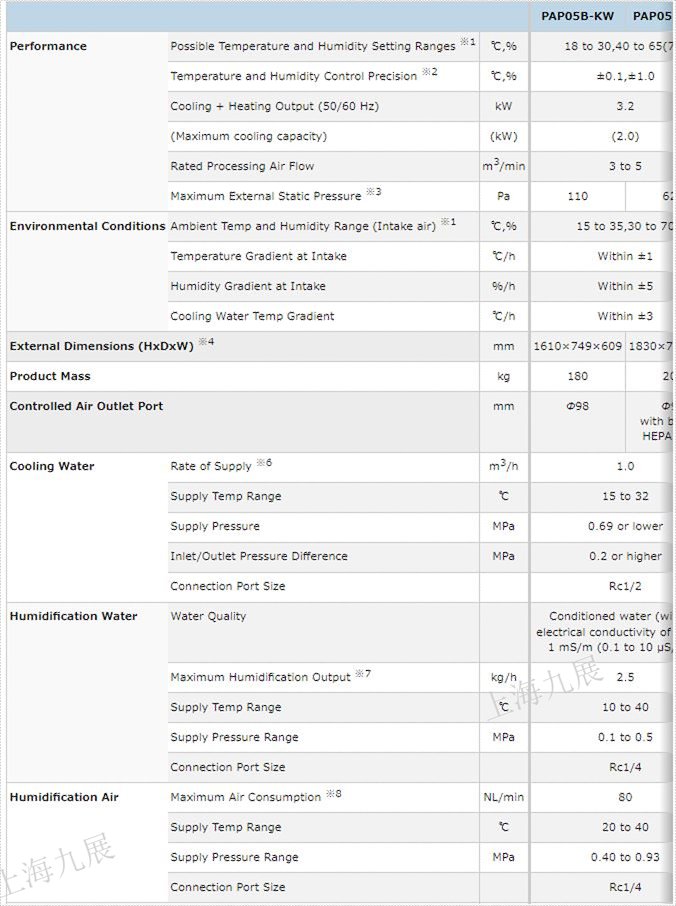The image size is (676, 906).
Task: Select the Product Mass row label
Action: 50,376
